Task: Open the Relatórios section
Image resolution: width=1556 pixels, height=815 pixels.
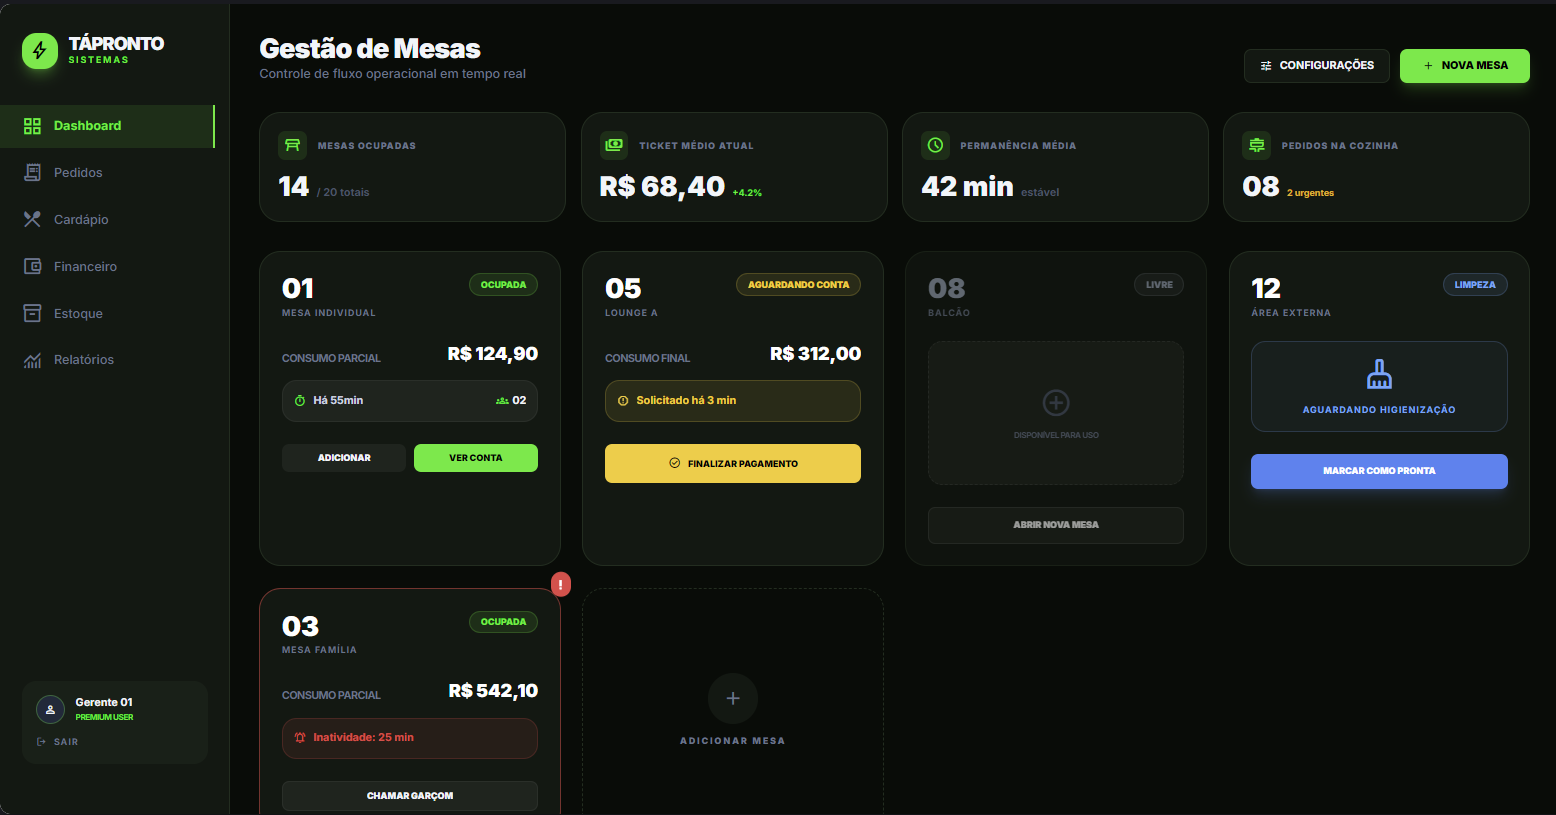Action: [83, 360]
